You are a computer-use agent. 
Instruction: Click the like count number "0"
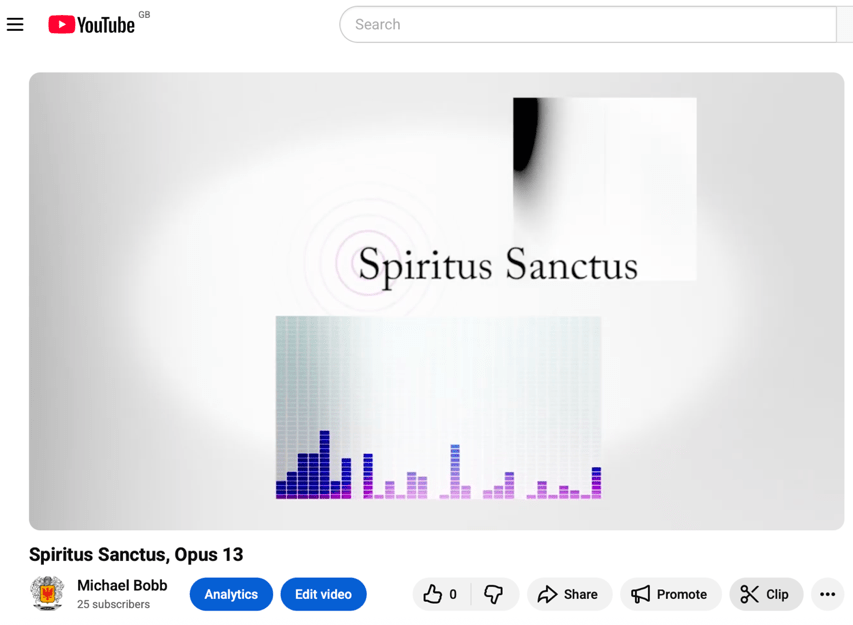pyautogui.click(x=453, y=594)
